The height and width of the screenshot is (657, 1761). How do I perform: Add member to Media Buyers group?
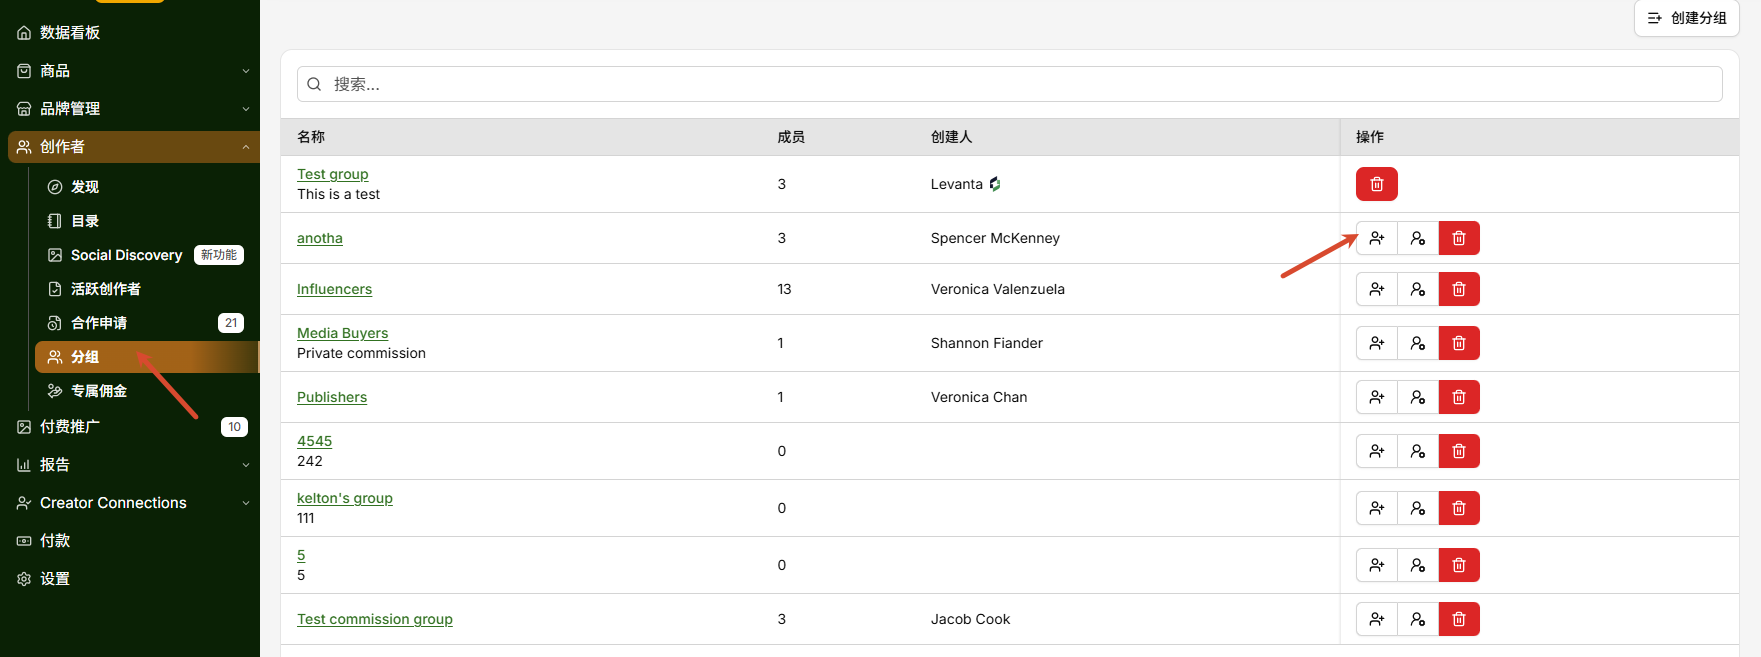pyautogui.click(x=1377, y=343)
